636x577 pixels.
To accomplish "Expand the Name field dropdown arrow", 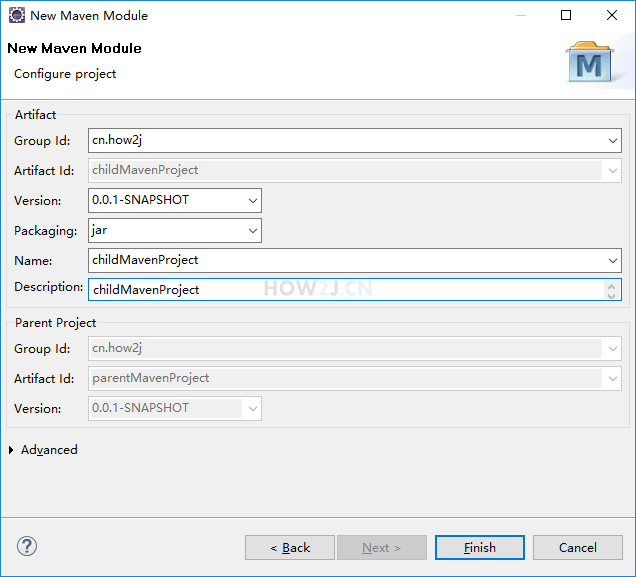I will tap(612, 261).
